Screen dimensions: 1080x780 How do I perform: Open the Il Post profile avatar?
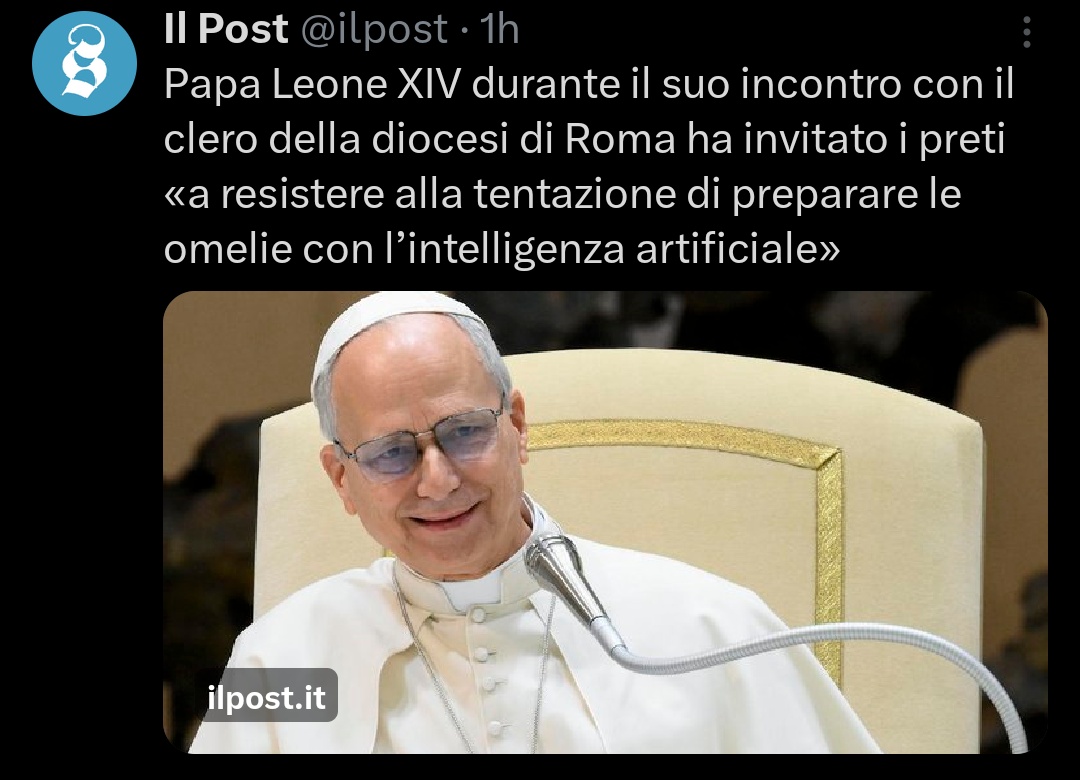84,63
